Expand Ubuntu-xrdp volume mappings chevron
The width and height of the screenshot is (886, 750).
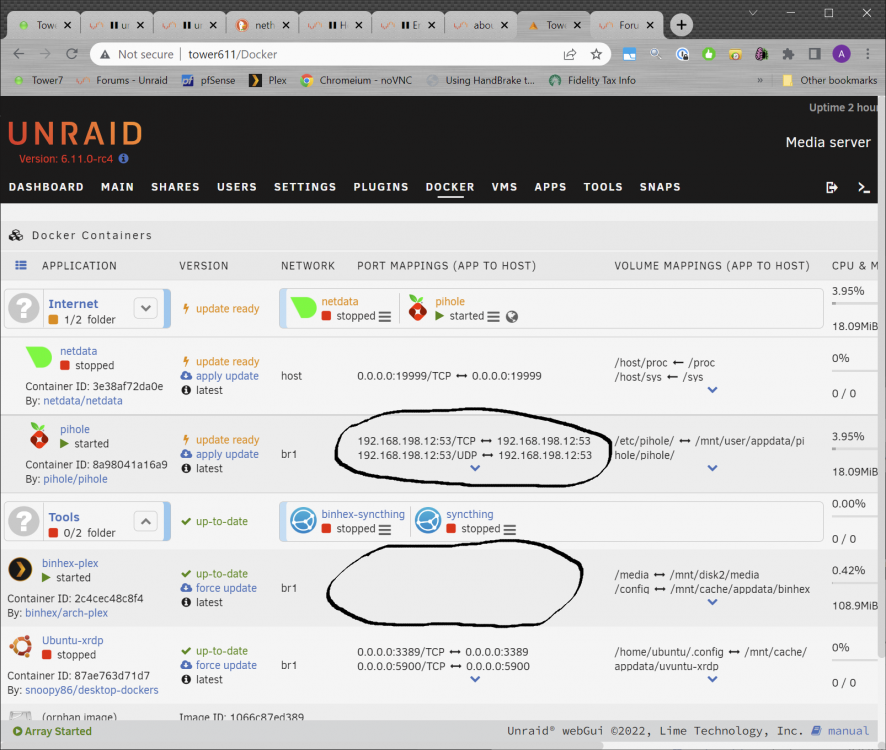pyautogui.click(x=713, y=679)
